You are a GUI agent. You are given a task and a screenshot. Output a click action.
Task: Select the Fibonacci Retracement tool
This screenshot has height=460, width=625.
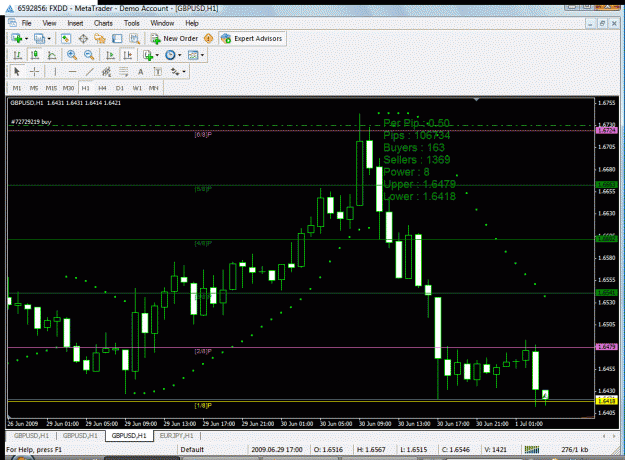coord(123,72)
